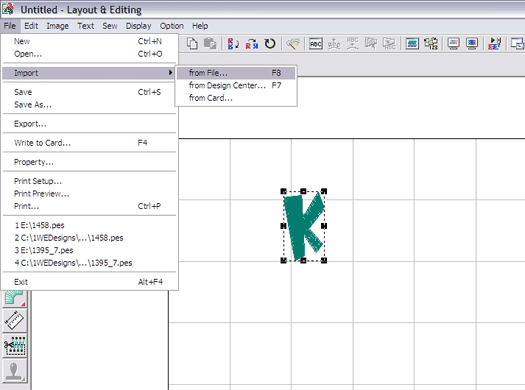Viewport: 525px width, 390px height.
Task: Select the ruler measure tool
Action: pyautogui.click(x=14, y=320)
